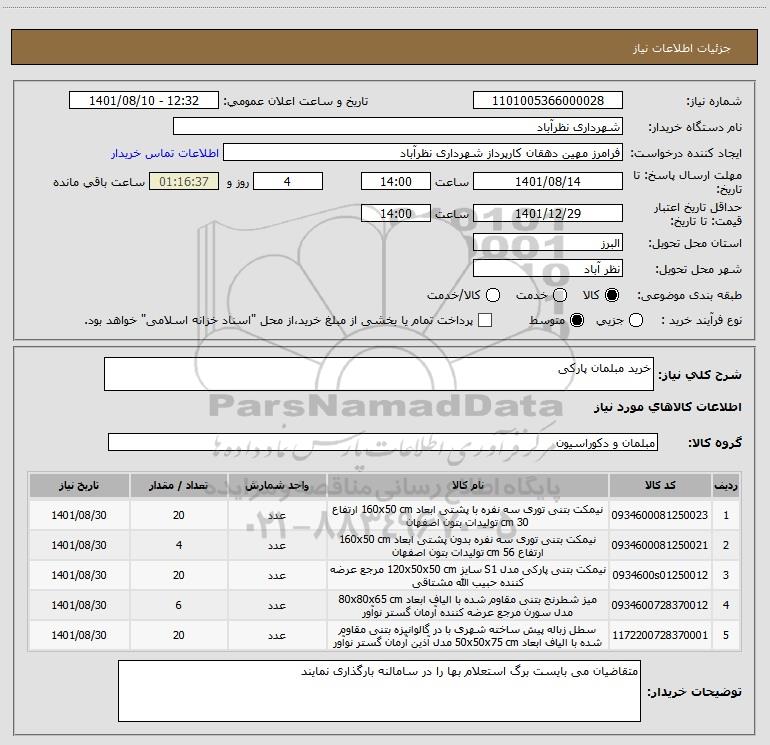This screenshot has width=770, height=745.
Task: Click the اطلاعات کالاهای مورد نیاز heading
Action: pos(668,407)
